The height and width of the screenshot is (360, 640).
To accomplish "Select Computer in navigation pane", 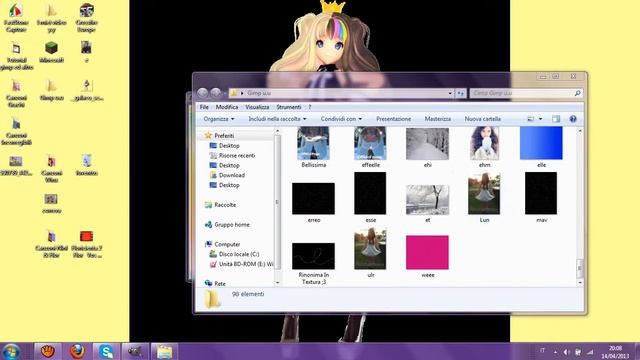I will pyautogui.click(x=222, y=244).
